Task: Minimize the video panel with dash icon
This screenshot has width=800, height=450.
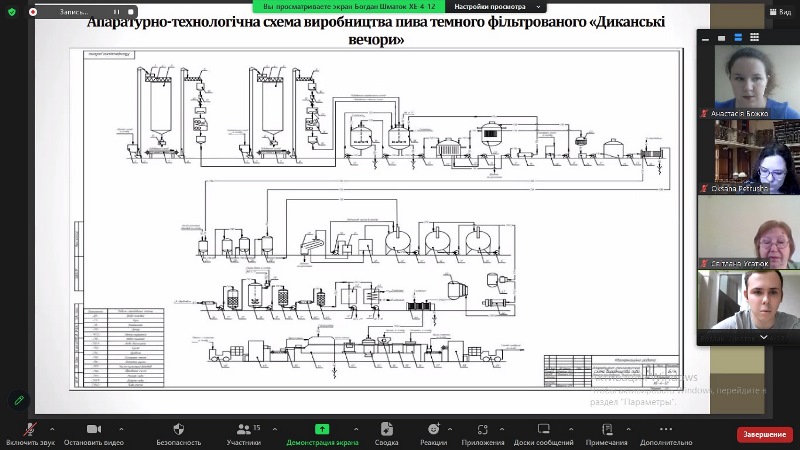Action: (705, 38)
